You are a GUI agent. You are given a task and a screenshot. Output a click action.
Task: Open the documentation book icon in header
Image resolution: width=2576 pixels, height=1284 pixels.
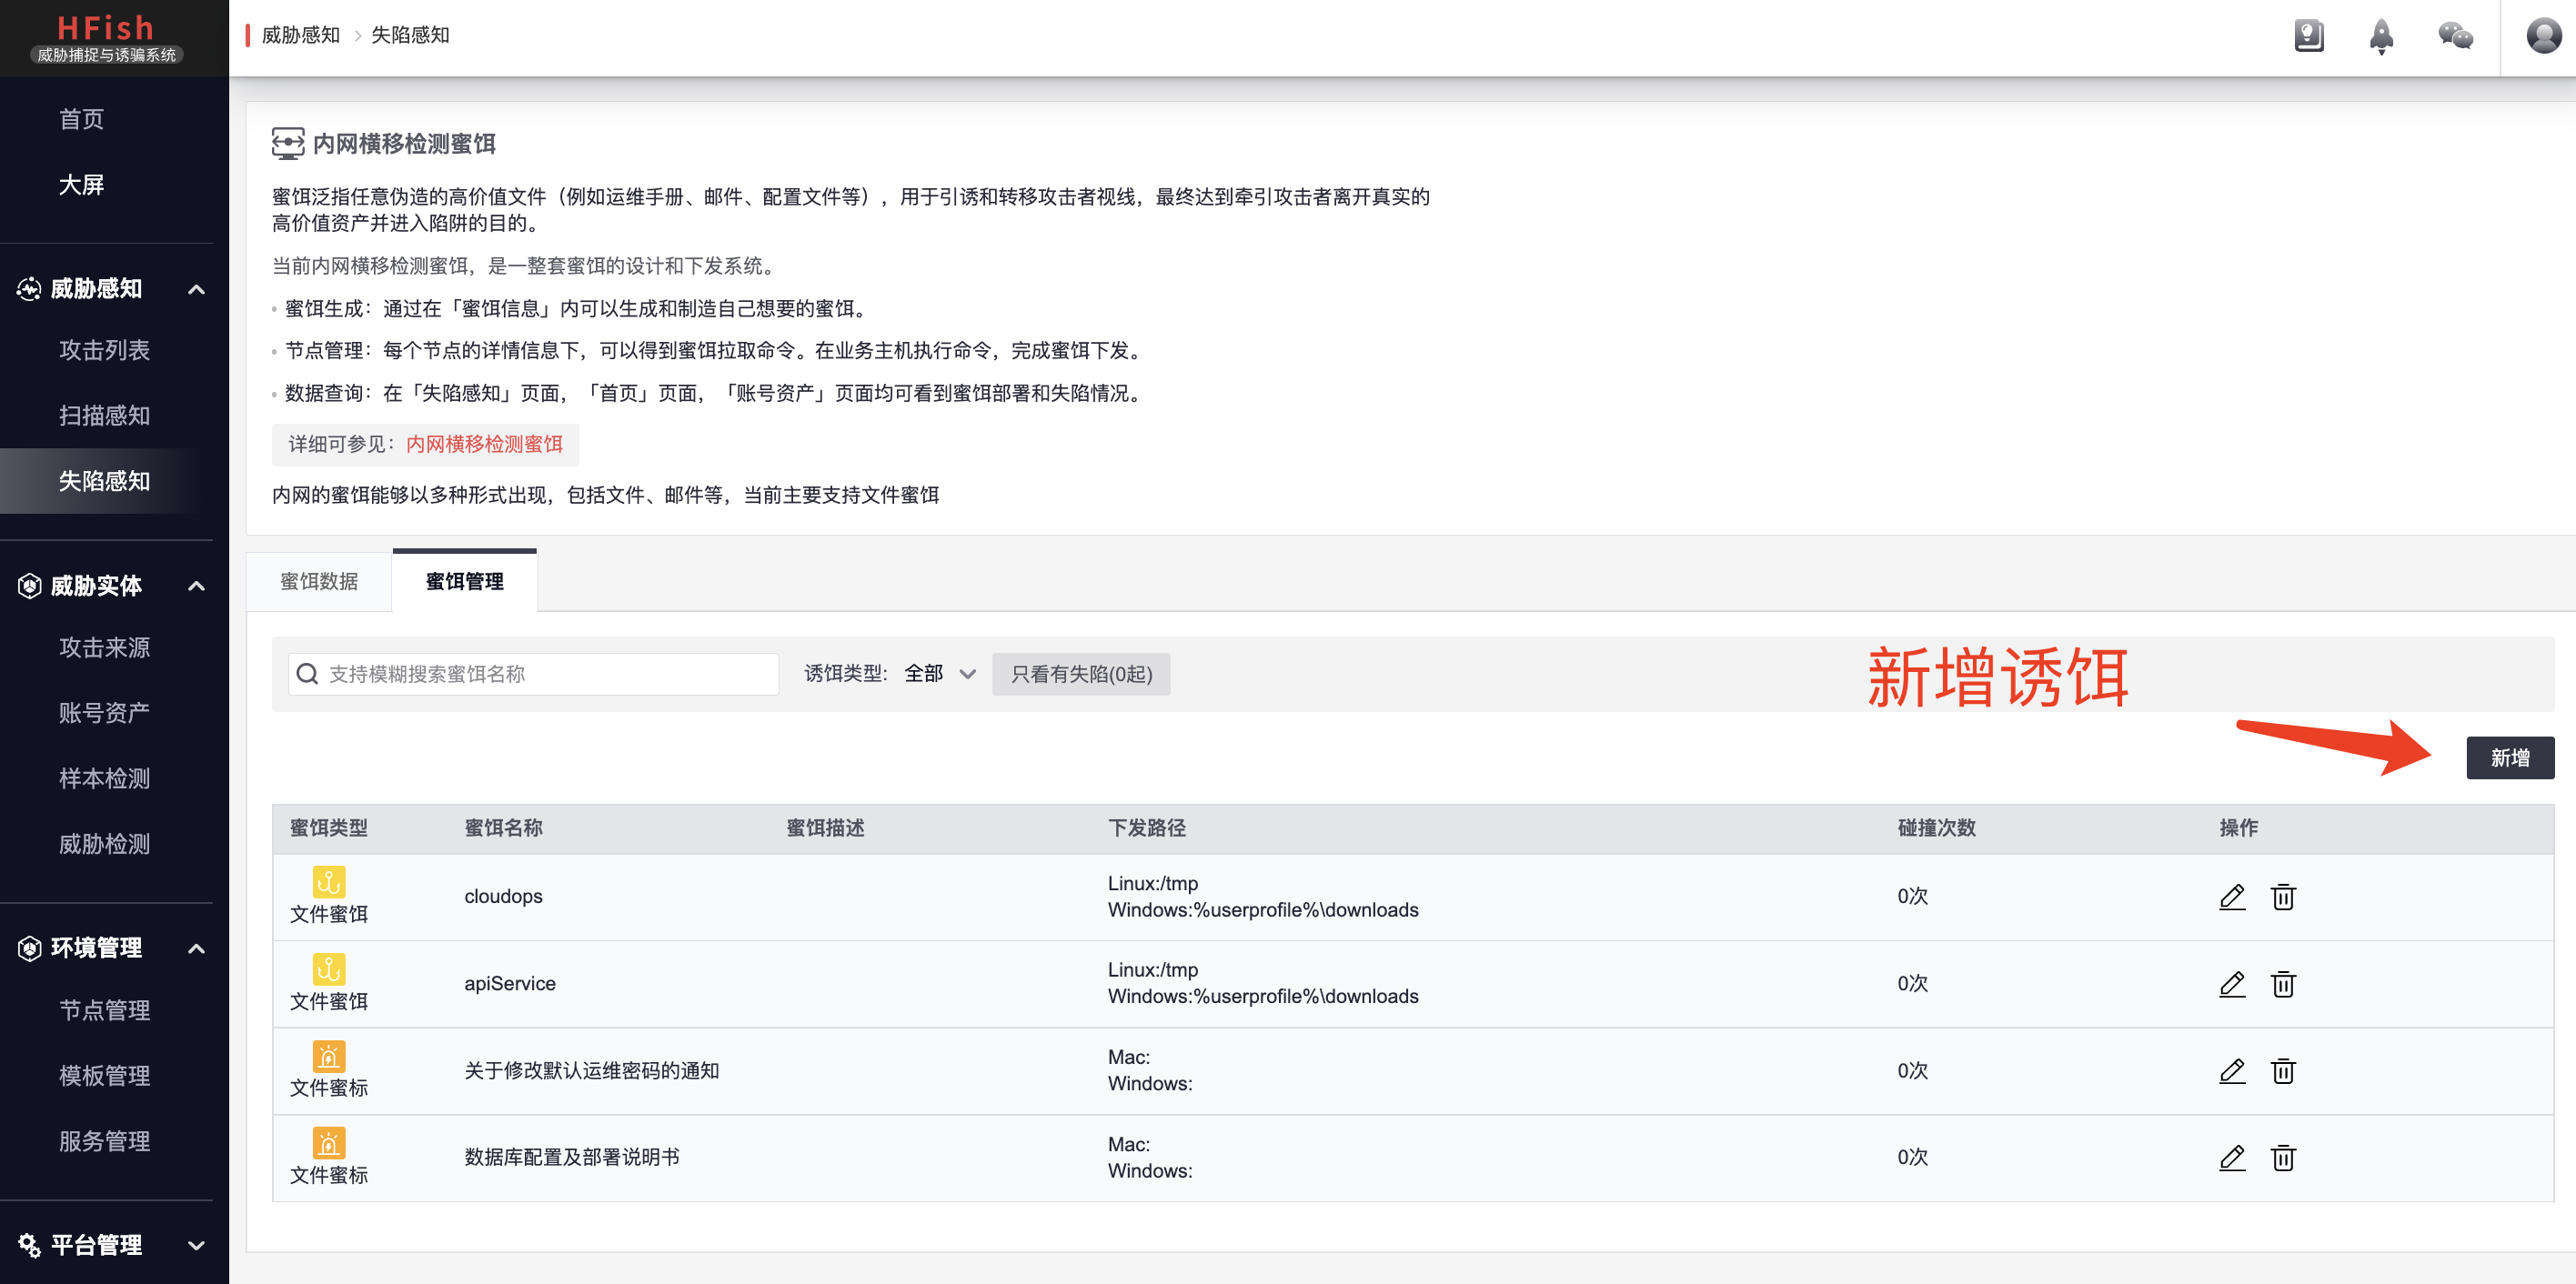point(2308,36)
